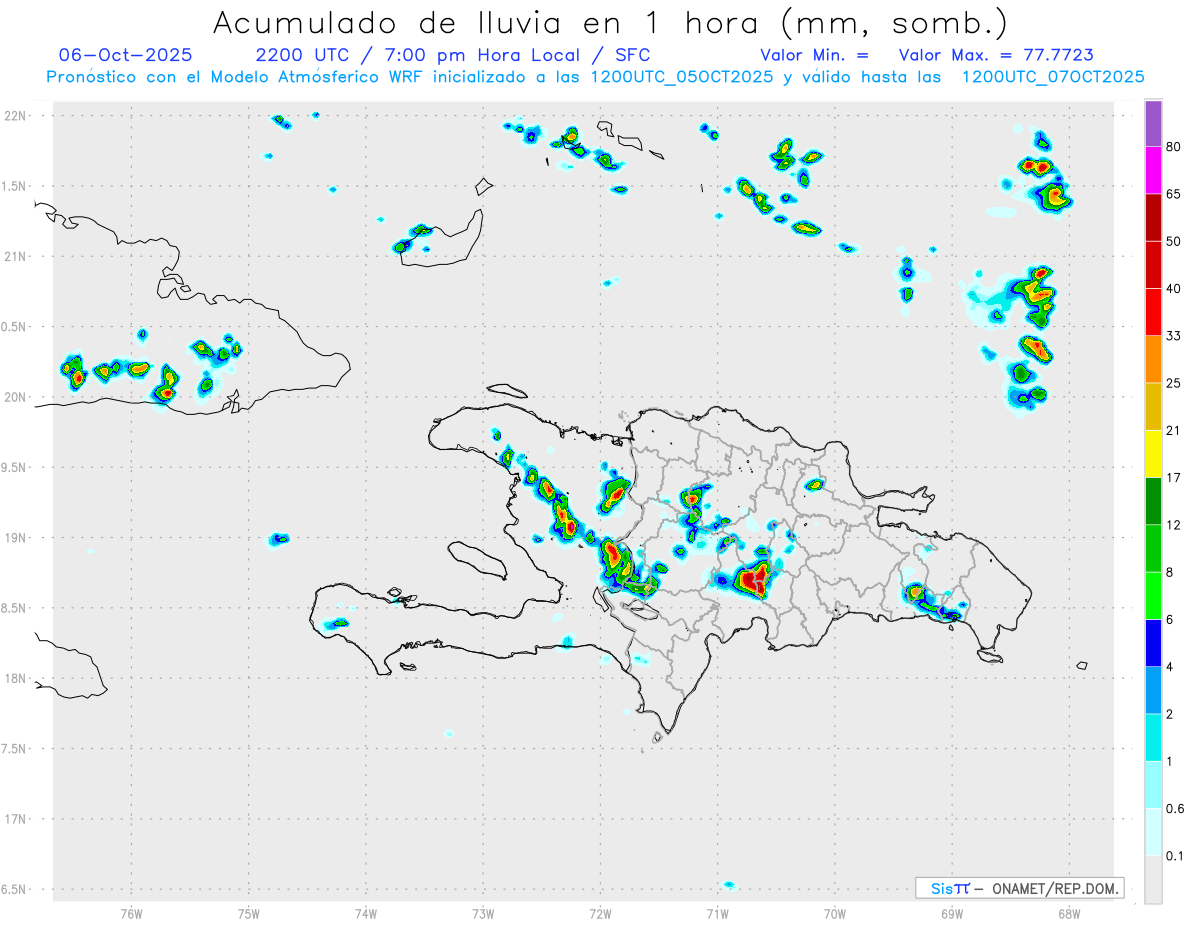Select the '74W' longitude label
This screenshot has width=1200, height=927.
point(366,914)
